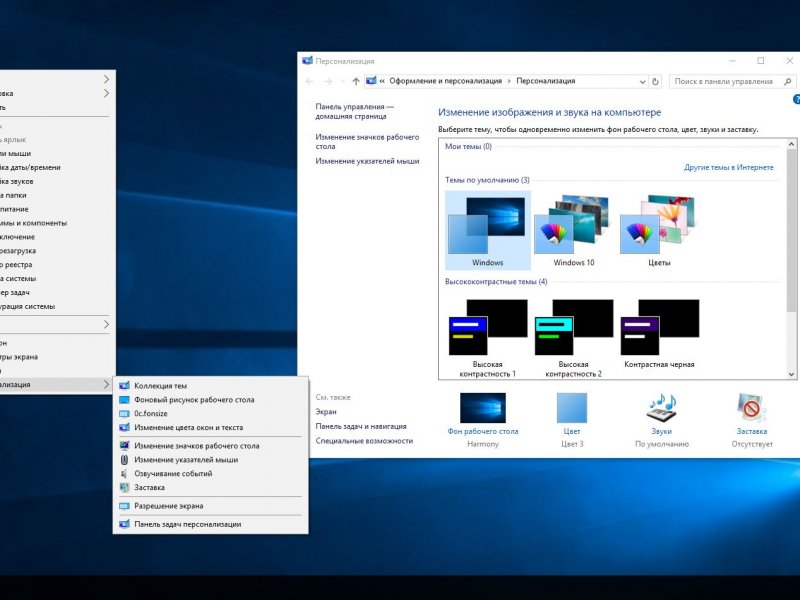The height and width of the screenshot is (600, 800).
Task: Click the theme list scroll down arrow
Action: coord(791,374)
